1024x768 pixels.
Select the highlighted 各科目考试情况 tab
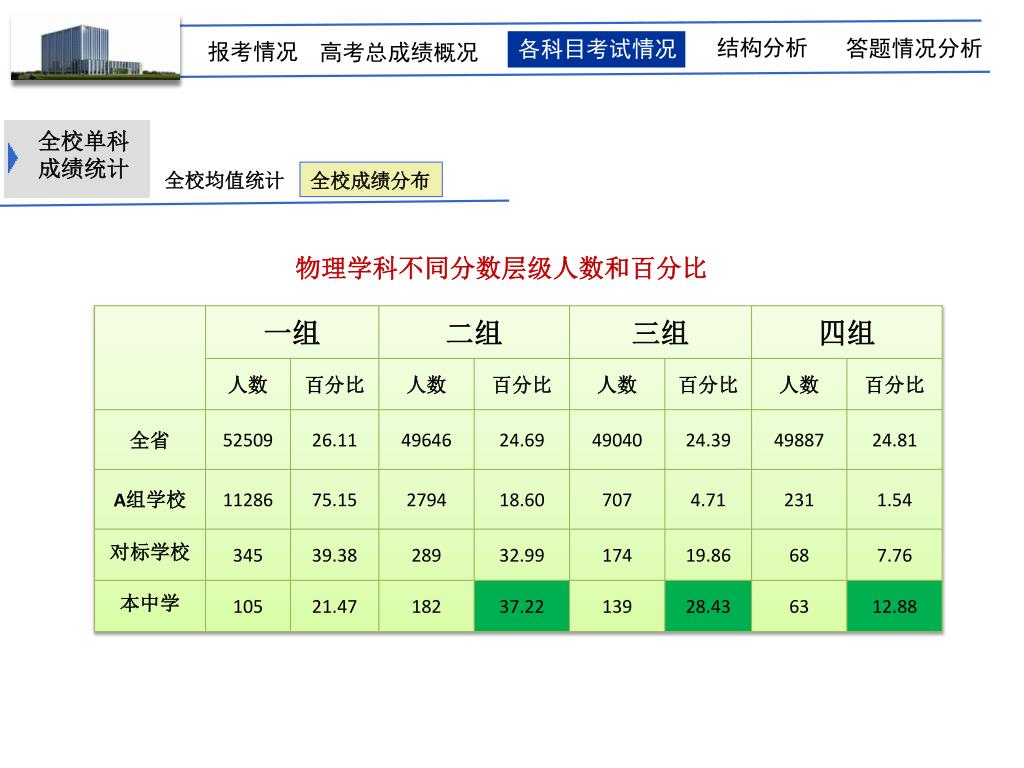point(596,49)
